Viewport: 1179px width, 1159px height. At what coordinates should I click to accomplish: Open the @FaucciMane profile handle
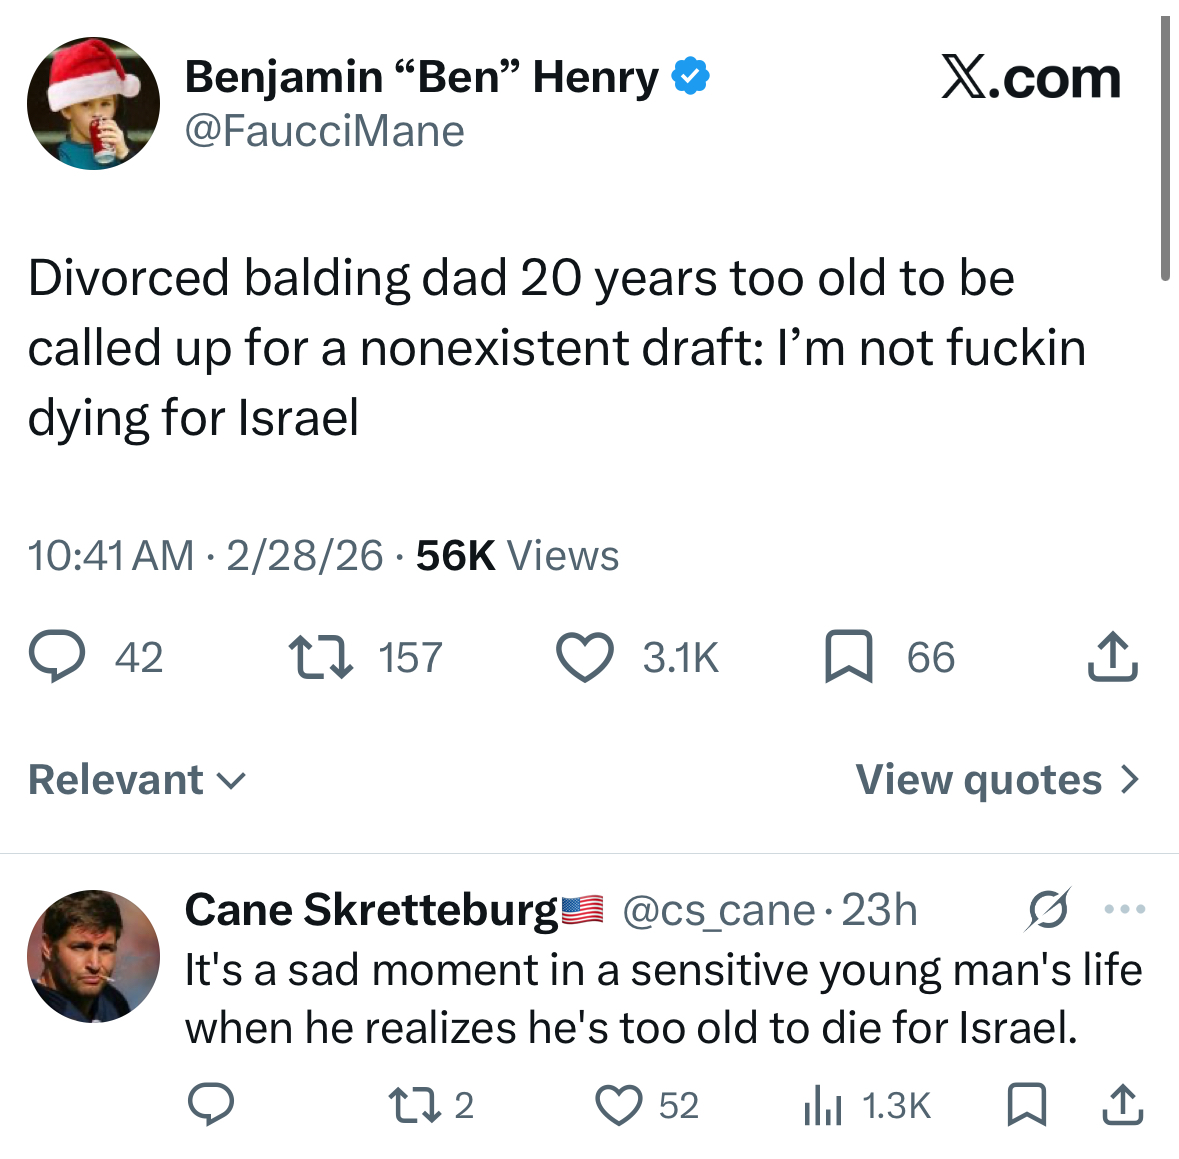(325, 131)
